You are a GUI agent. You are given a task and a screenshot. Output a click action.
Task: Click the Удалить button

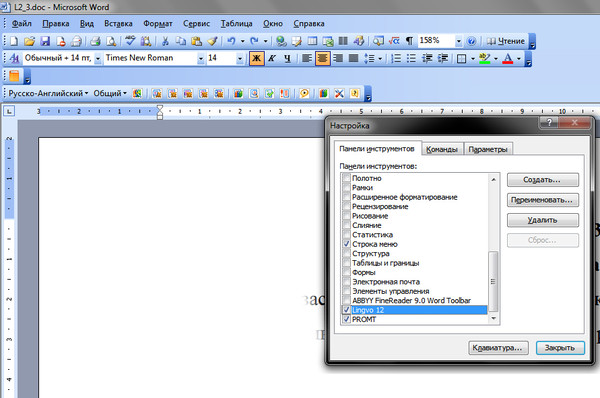543,220
